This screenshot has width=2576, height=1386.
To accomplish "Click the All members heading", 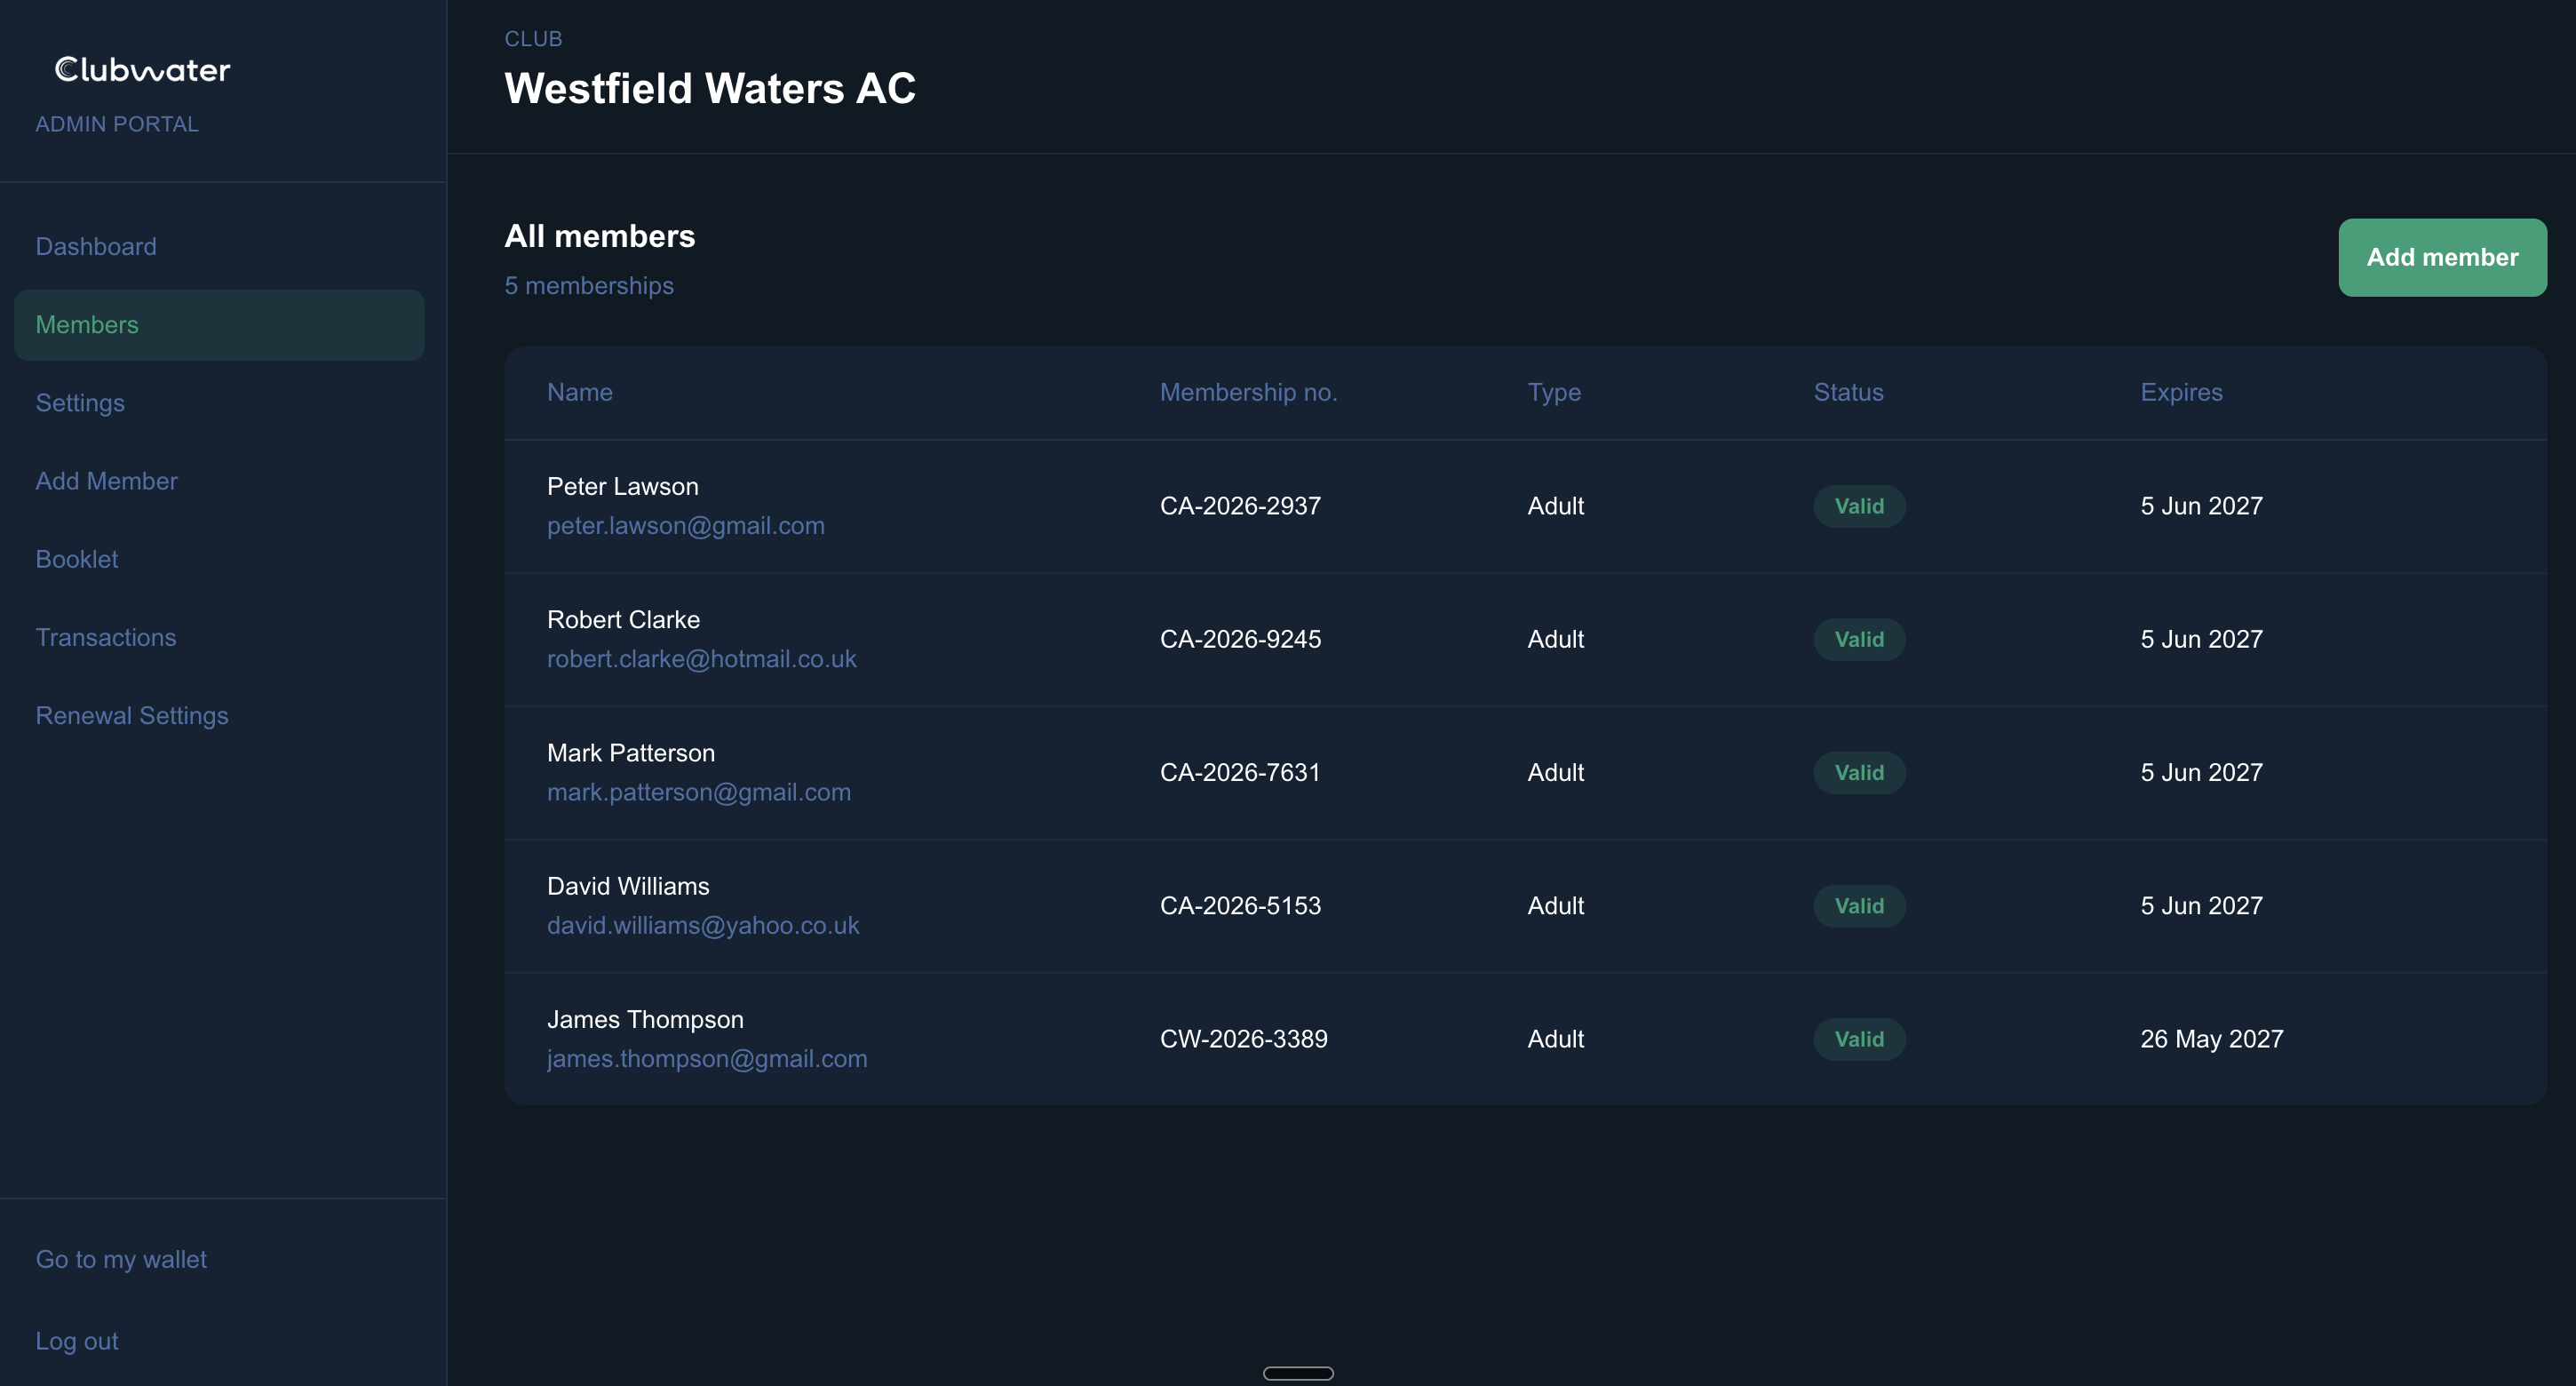I will tap(599, 236).
